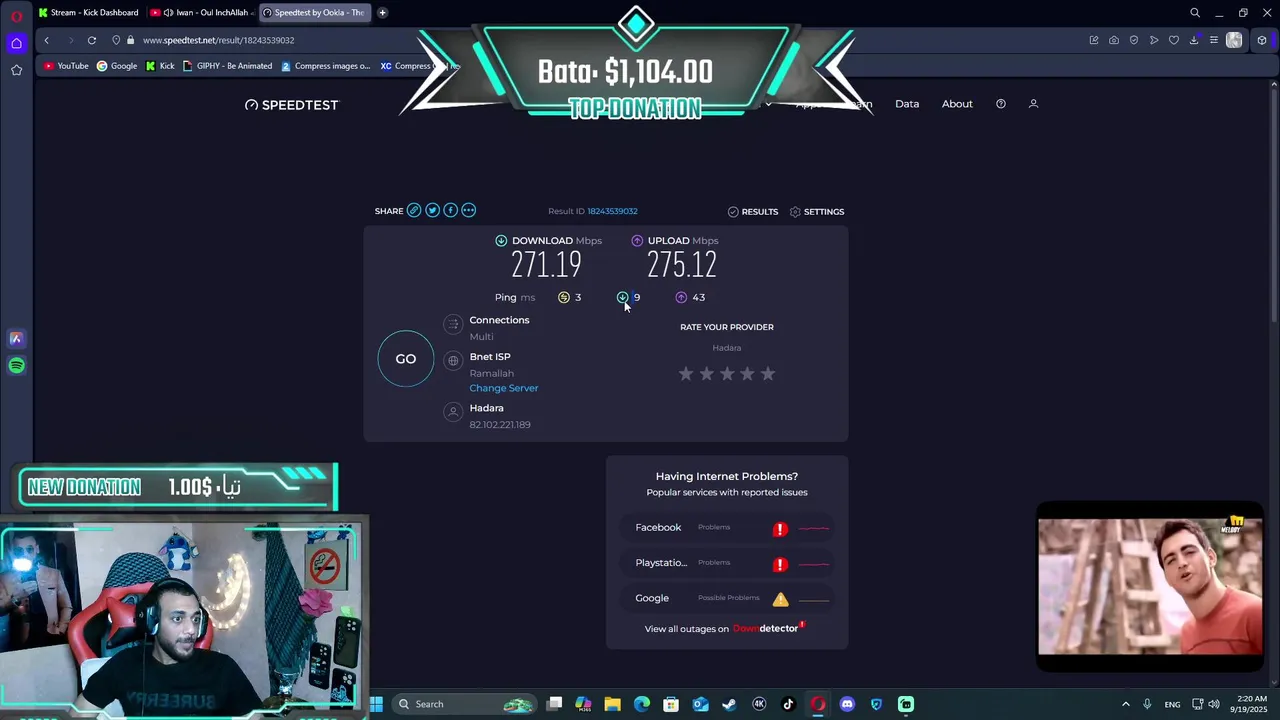The width and height of the screenshot is (1280, 720).
Task: Click the browser profile avatar
Action: pos(1234,40)
